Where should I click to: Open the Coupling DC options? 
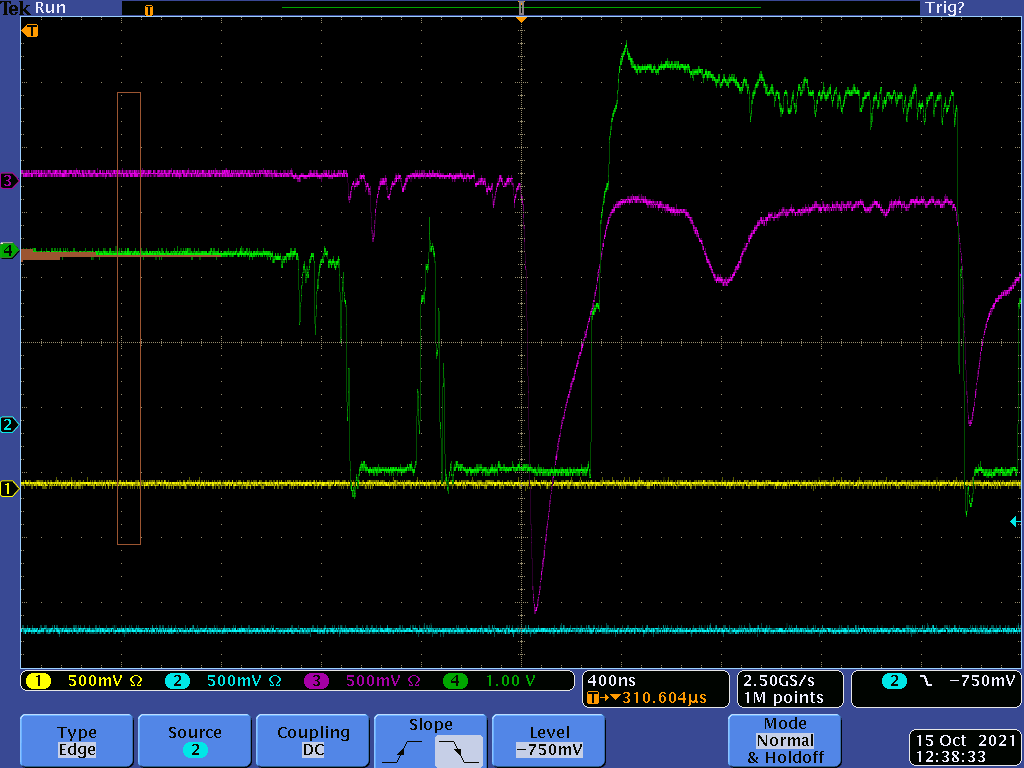click(313, 741)
